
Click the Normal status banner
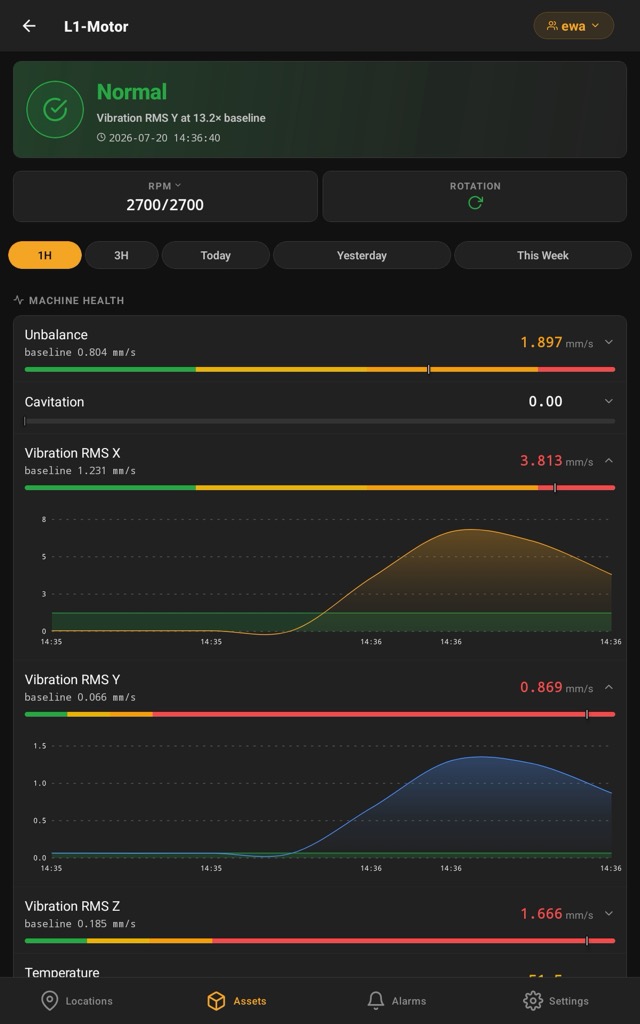[320, 109]
